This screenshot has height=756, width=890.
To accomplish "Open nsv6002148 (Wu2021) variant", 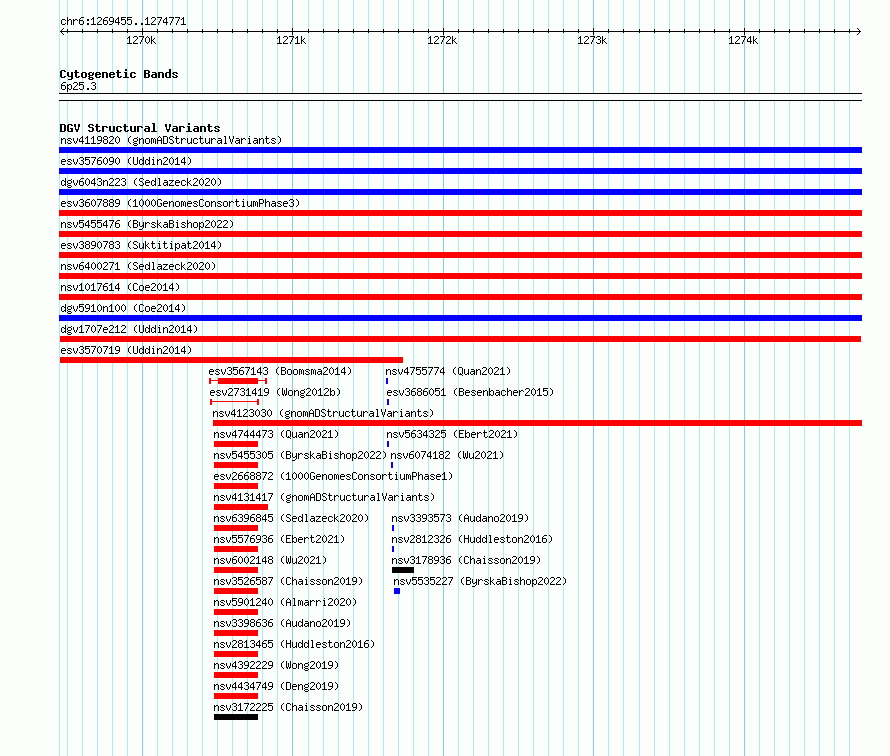I will (270, 560).
